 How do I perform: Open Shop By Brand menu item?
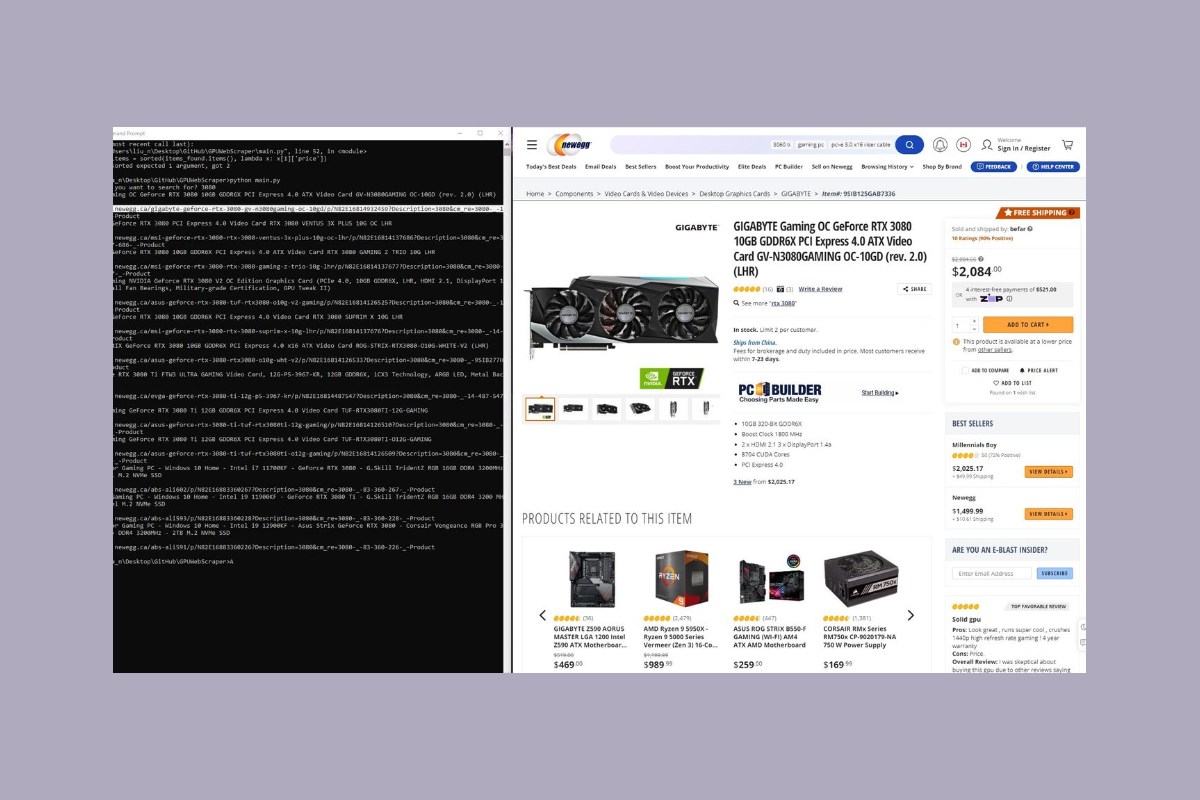point(942,167)
